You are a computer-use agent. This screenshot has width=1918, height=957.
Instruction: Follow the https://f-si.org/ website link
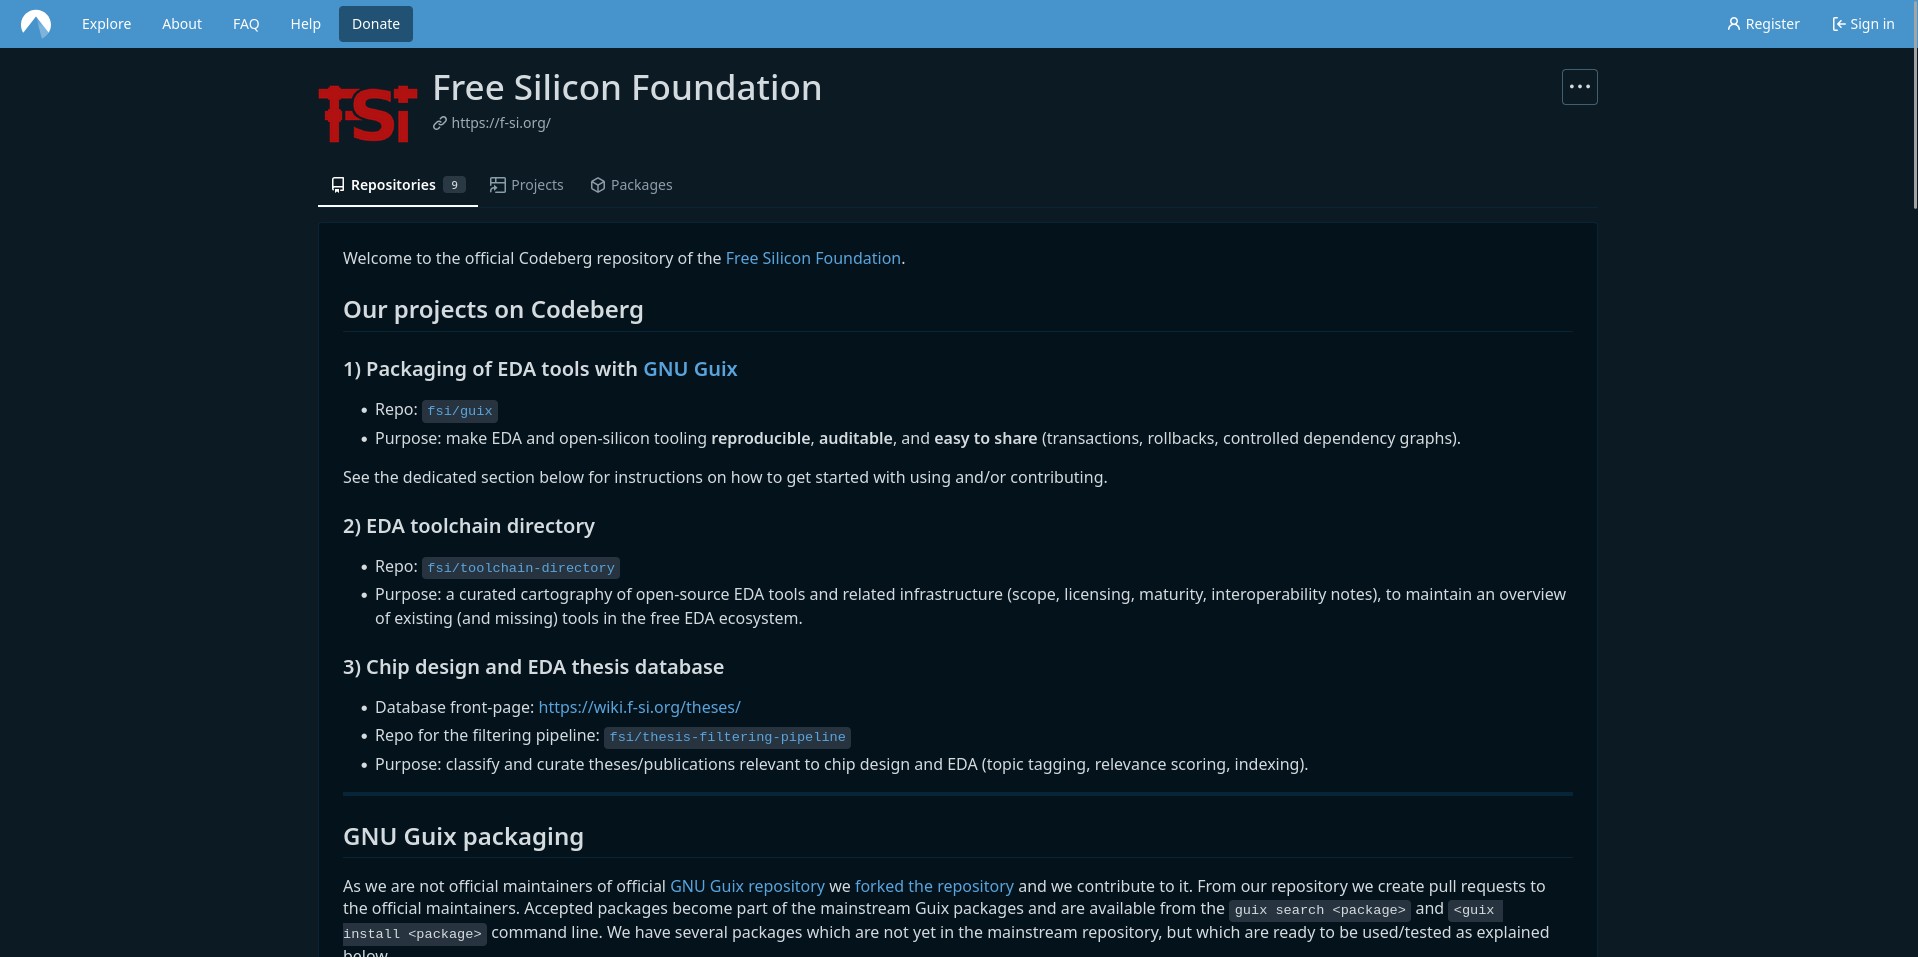pos(500,123)
